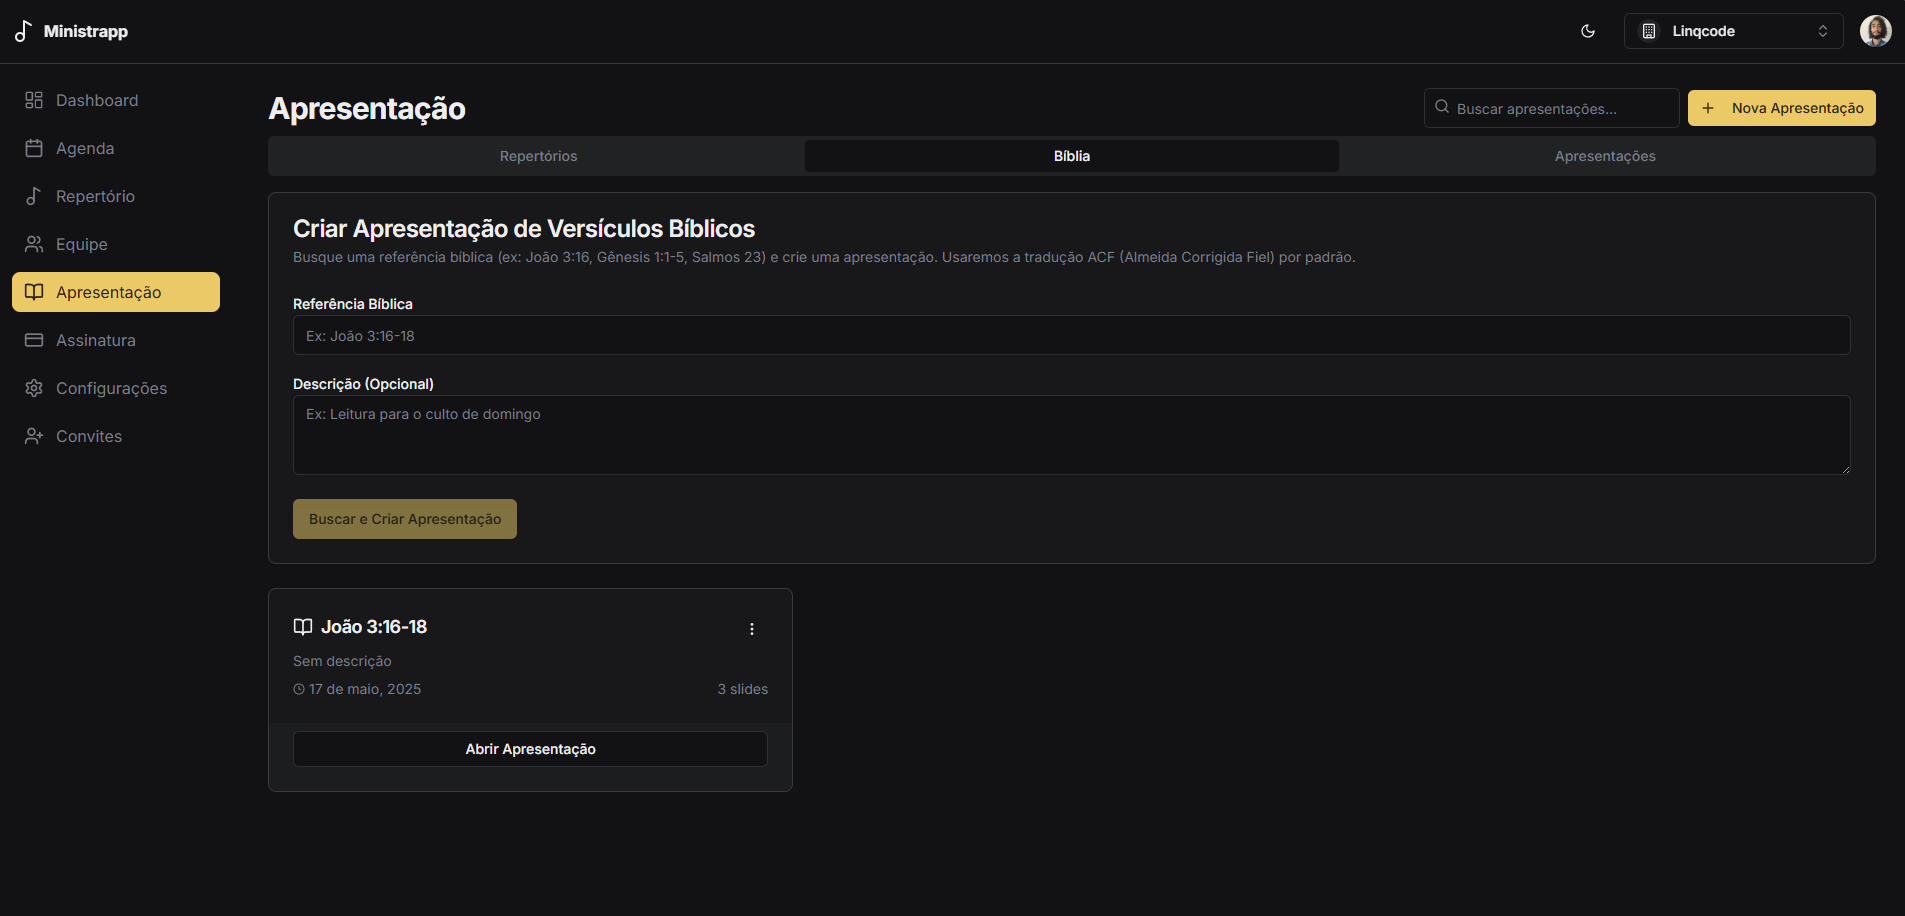Open Agenda from the sidebar
This screenshot has width=1905, height=916.
[x=85, y=148]
